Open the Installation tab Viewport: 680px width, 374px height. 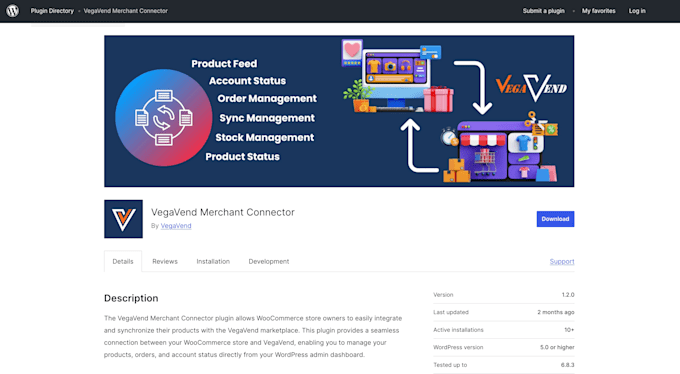click(x=213, y=261)
